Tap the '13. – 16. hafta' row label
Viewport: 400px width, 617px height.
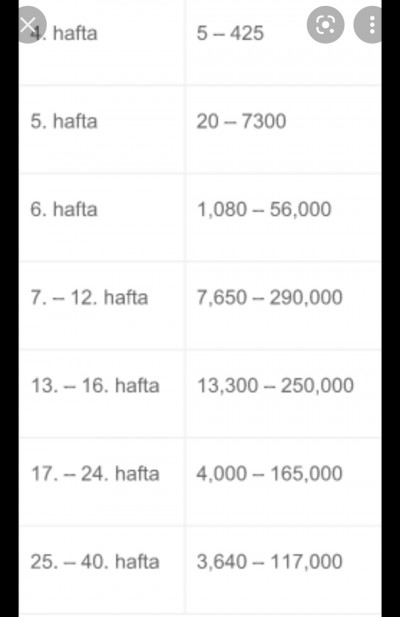point(95,386)
